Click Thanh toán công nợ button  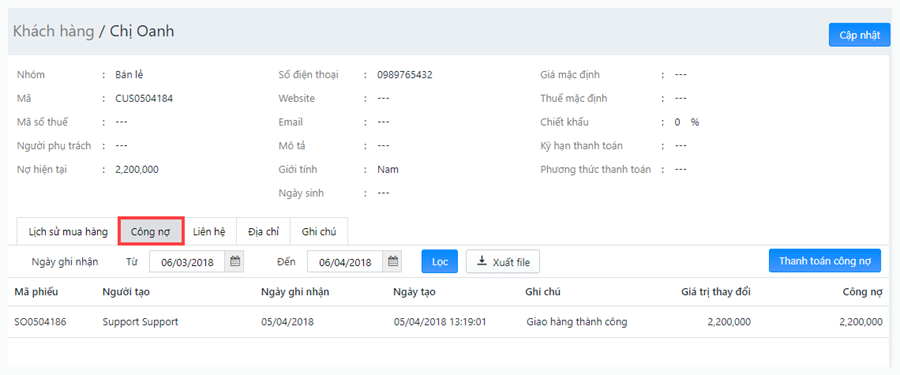[x=825, y=261]
